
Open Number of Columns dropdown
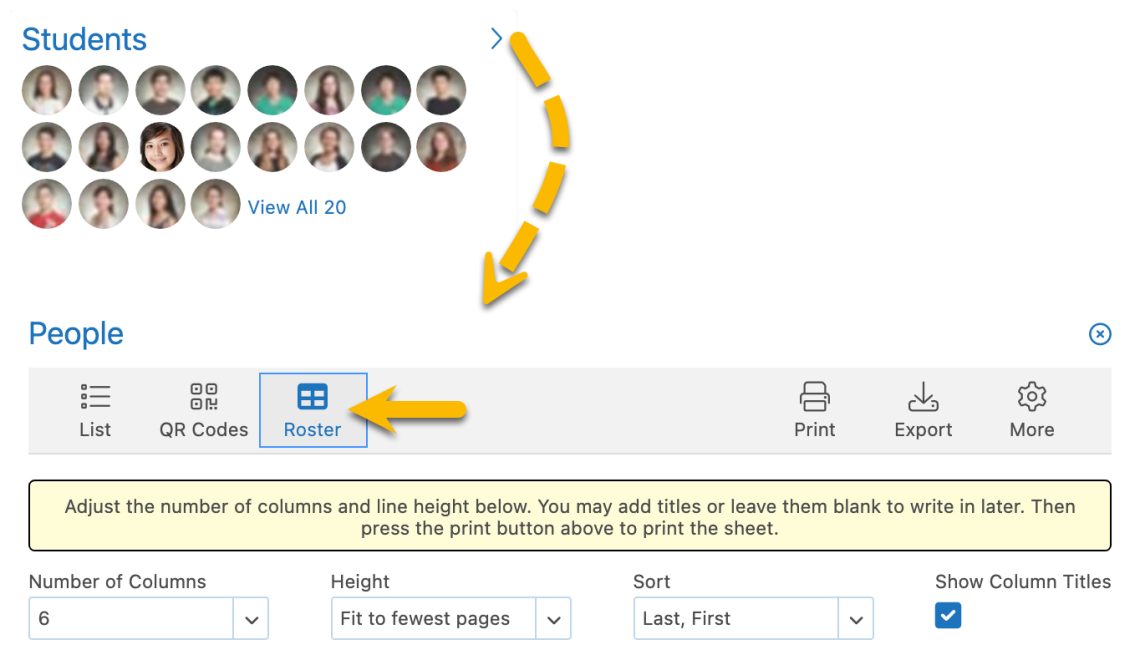[251, 619]
